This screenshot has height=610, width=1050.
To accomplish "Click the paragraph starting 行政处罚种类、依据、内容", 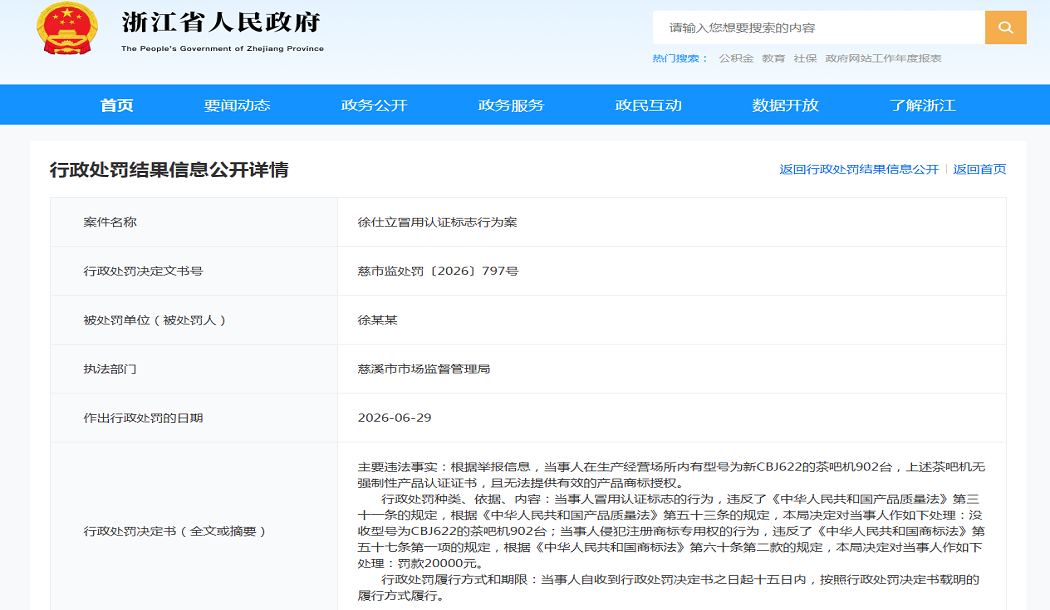I will tap(671, 531).
